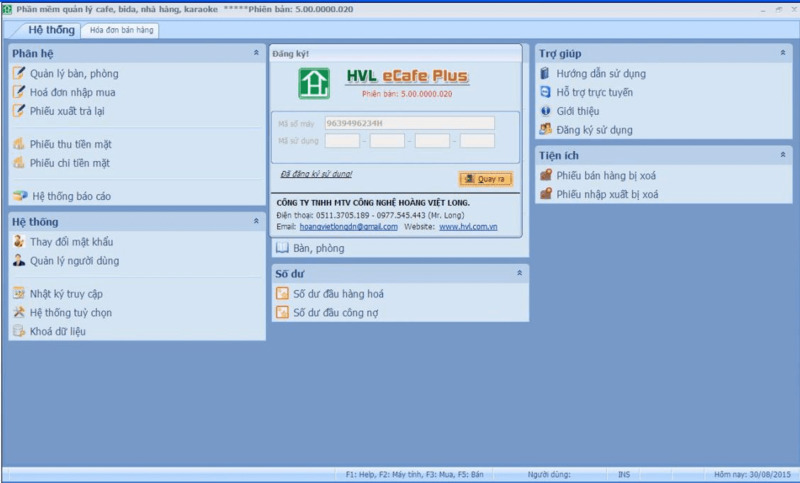Open Số dư đầu công nợ icon
Viewport: 800px width, 483px height.
282,312
